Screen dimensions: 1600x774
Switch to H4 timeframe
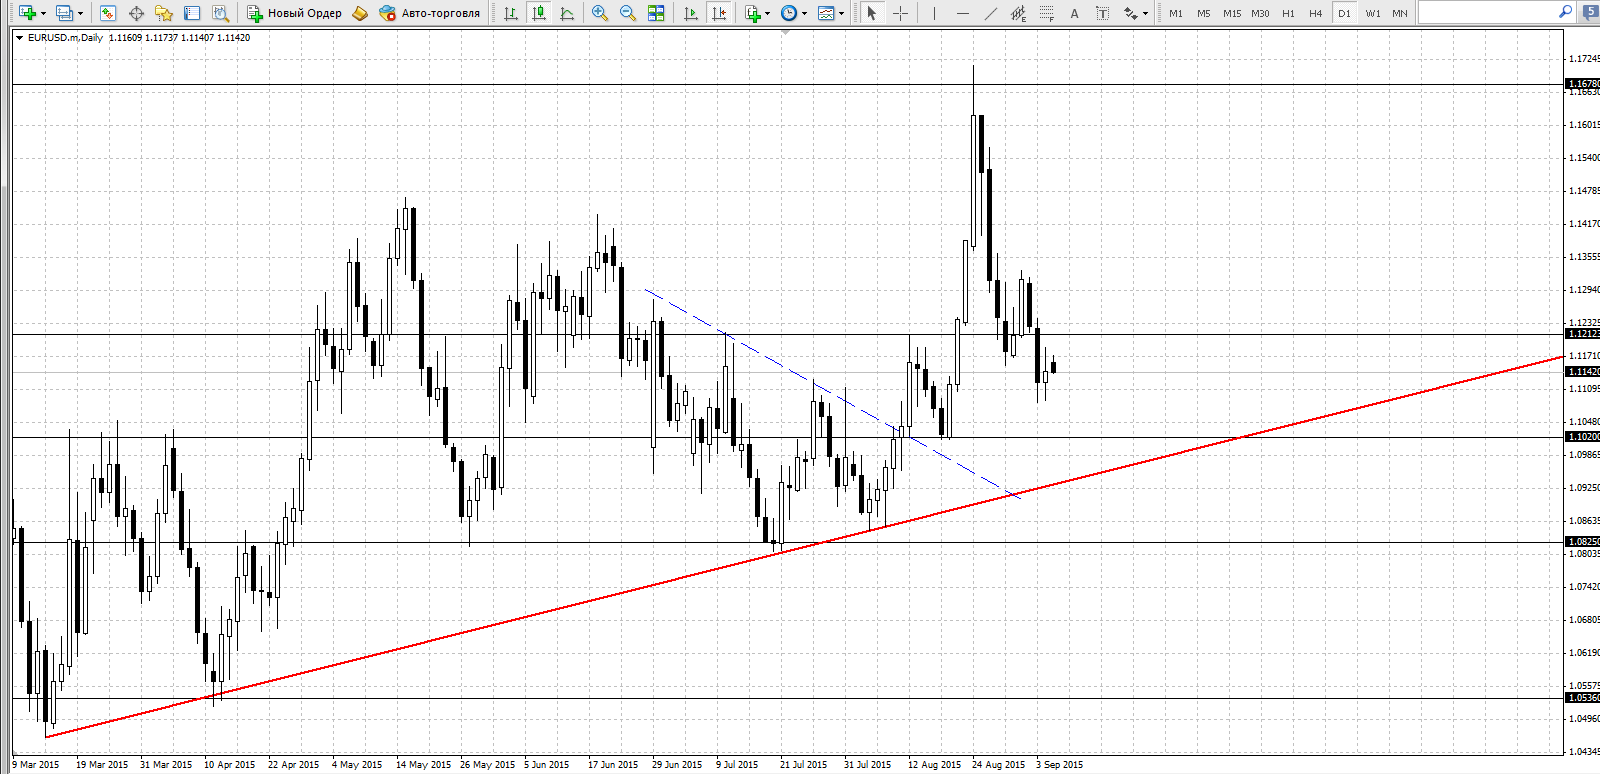pos(1315,13)
